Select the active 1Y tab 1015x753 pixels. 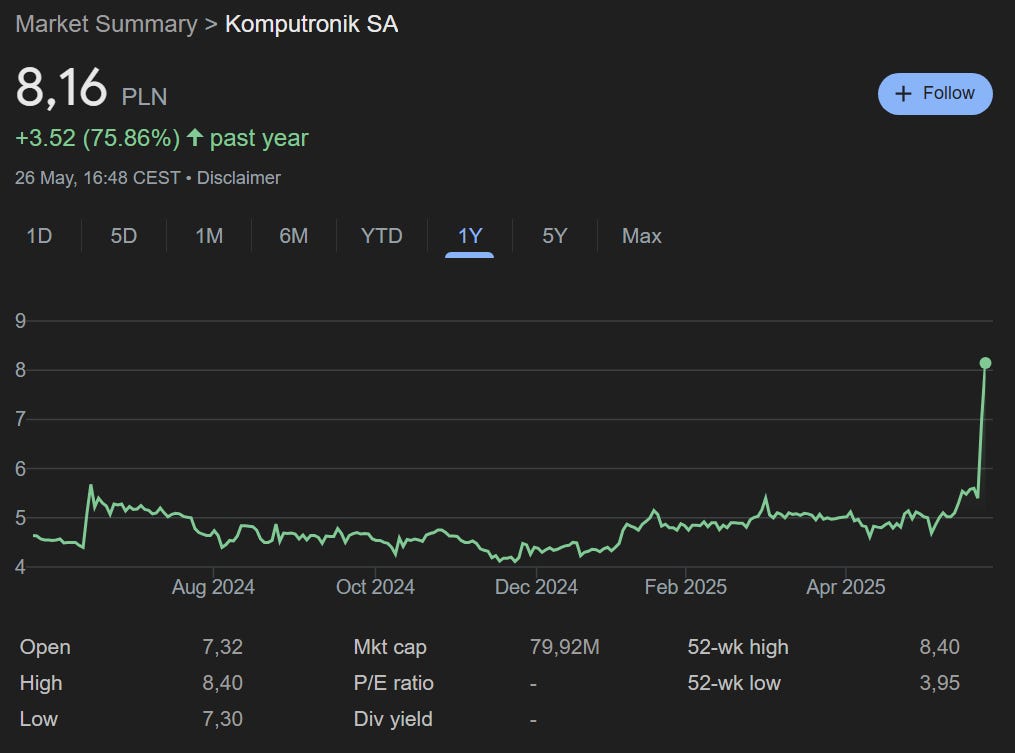[470, 236]
